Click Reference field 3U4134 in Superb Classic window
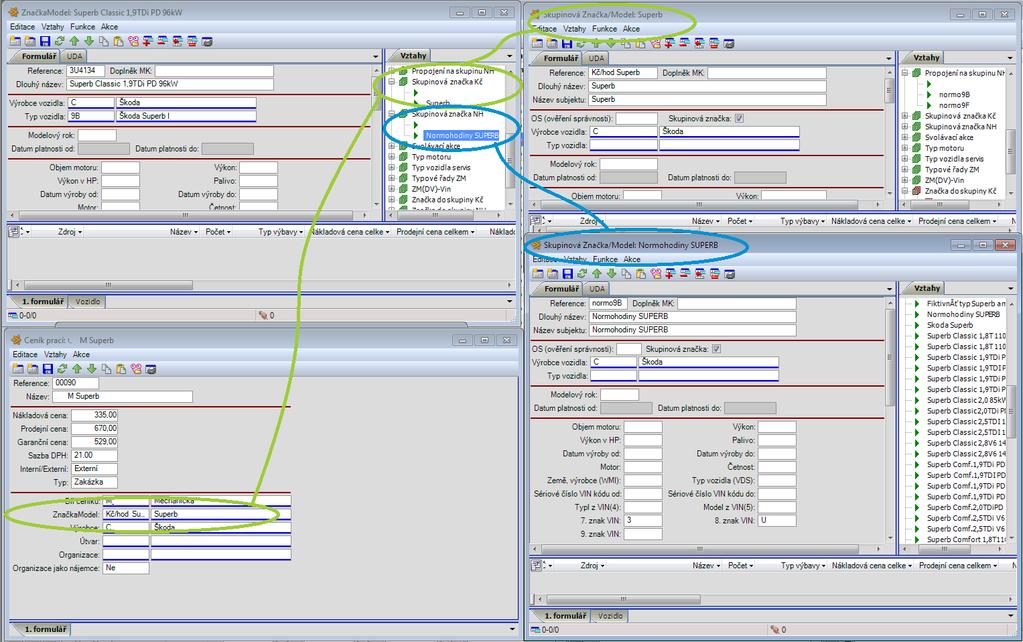 [x=84, y=70]
